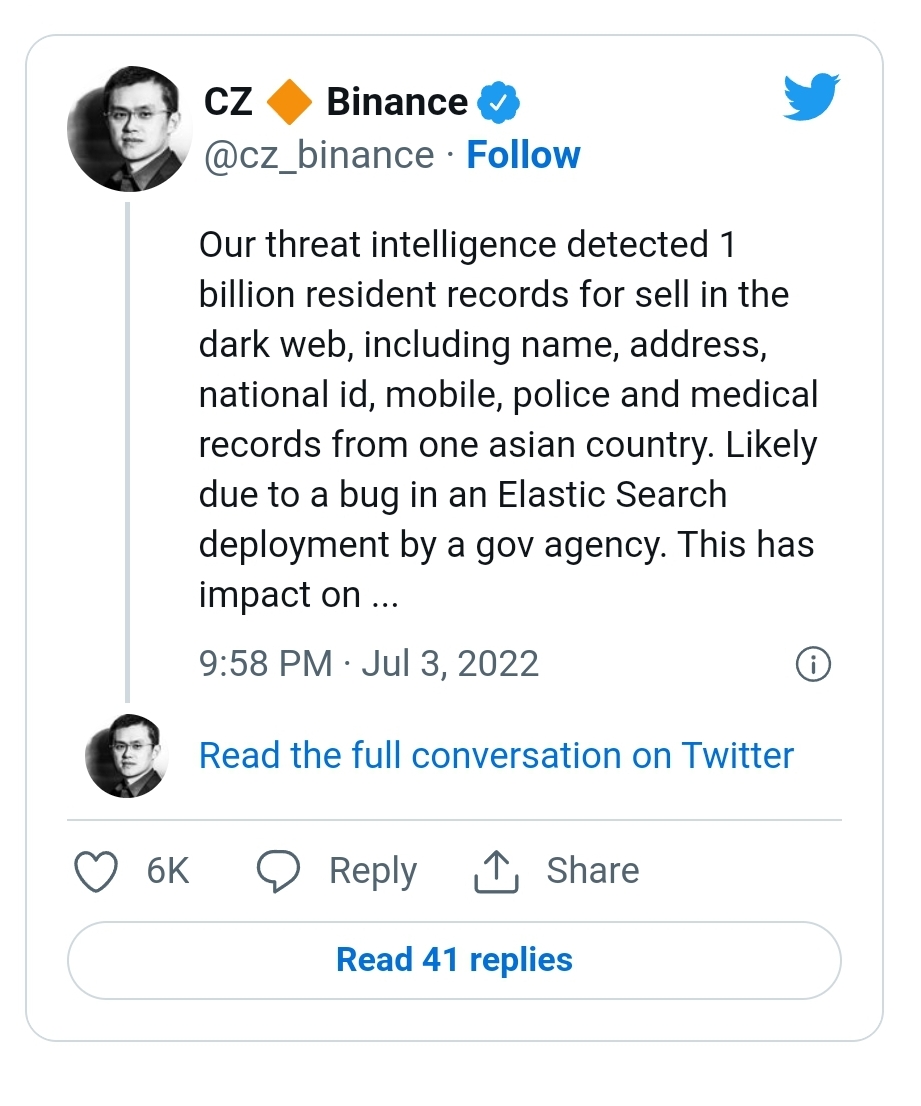921x1106 pixels.
Task: Click the 6K likes count
Action: coord(168,871)
